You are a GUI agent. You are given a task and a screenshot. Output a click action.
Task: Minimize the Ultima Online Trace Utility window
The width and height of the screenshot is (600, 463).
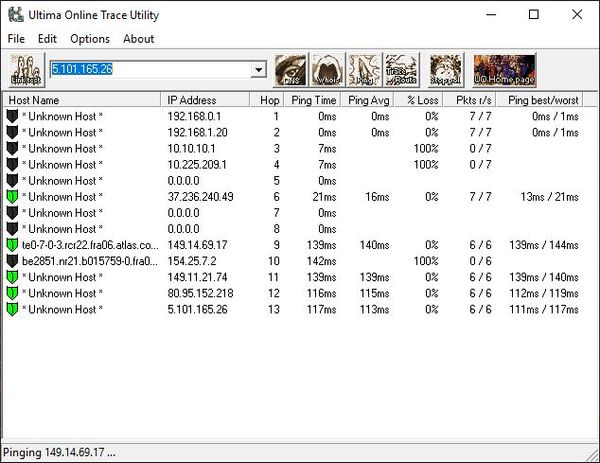[491, 15]
